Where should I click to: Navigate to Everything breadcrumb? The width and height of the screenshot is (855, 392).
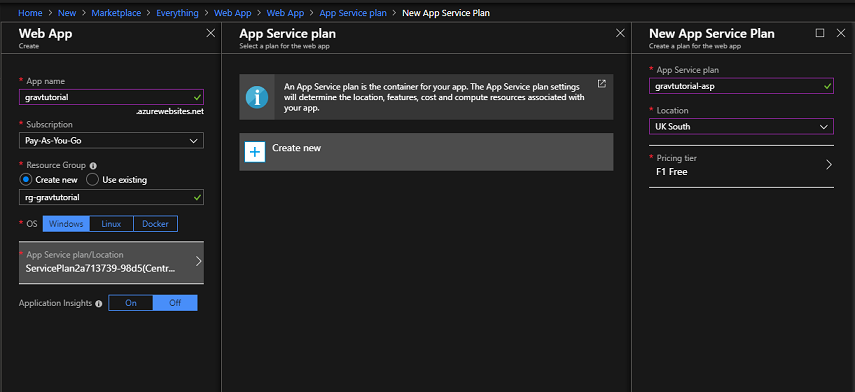pos(178,13)
